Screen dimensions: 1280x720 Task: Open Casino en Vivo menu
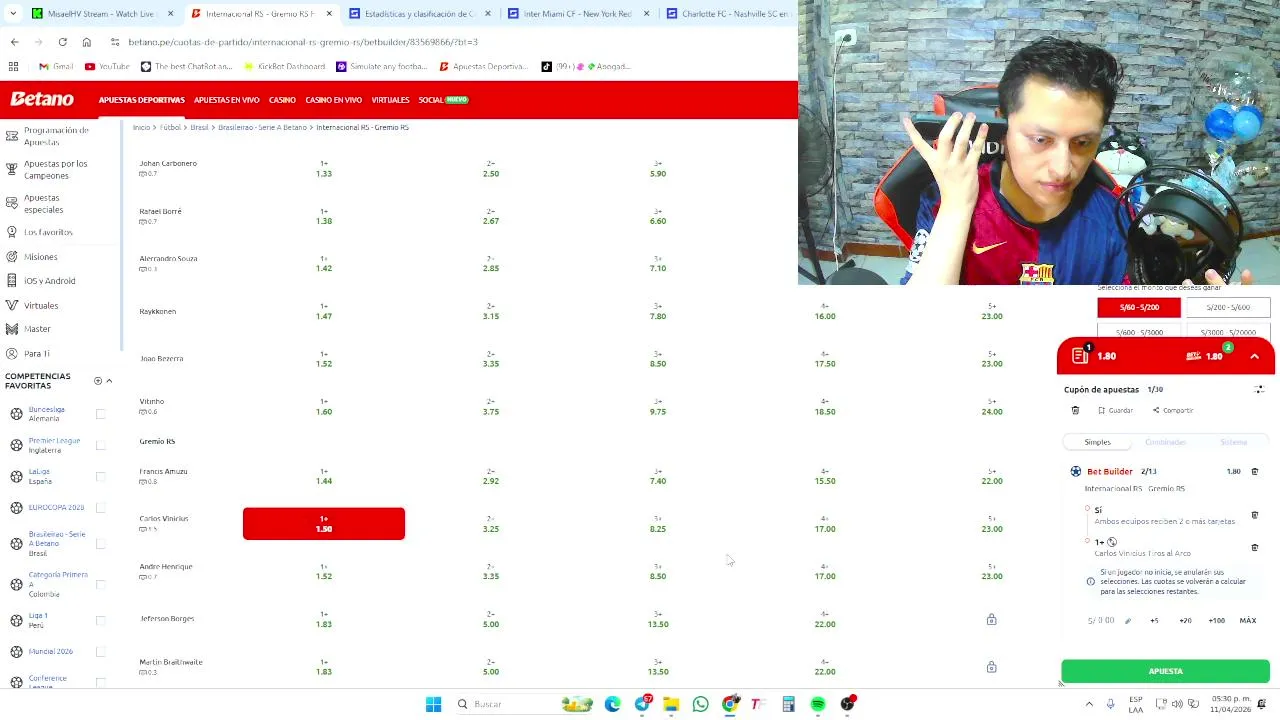click(x=333, y=100)
